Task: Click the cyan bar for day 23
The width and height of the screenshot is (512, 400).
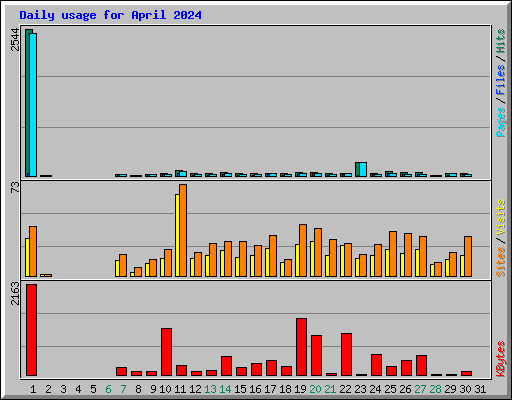Action: 363,170
